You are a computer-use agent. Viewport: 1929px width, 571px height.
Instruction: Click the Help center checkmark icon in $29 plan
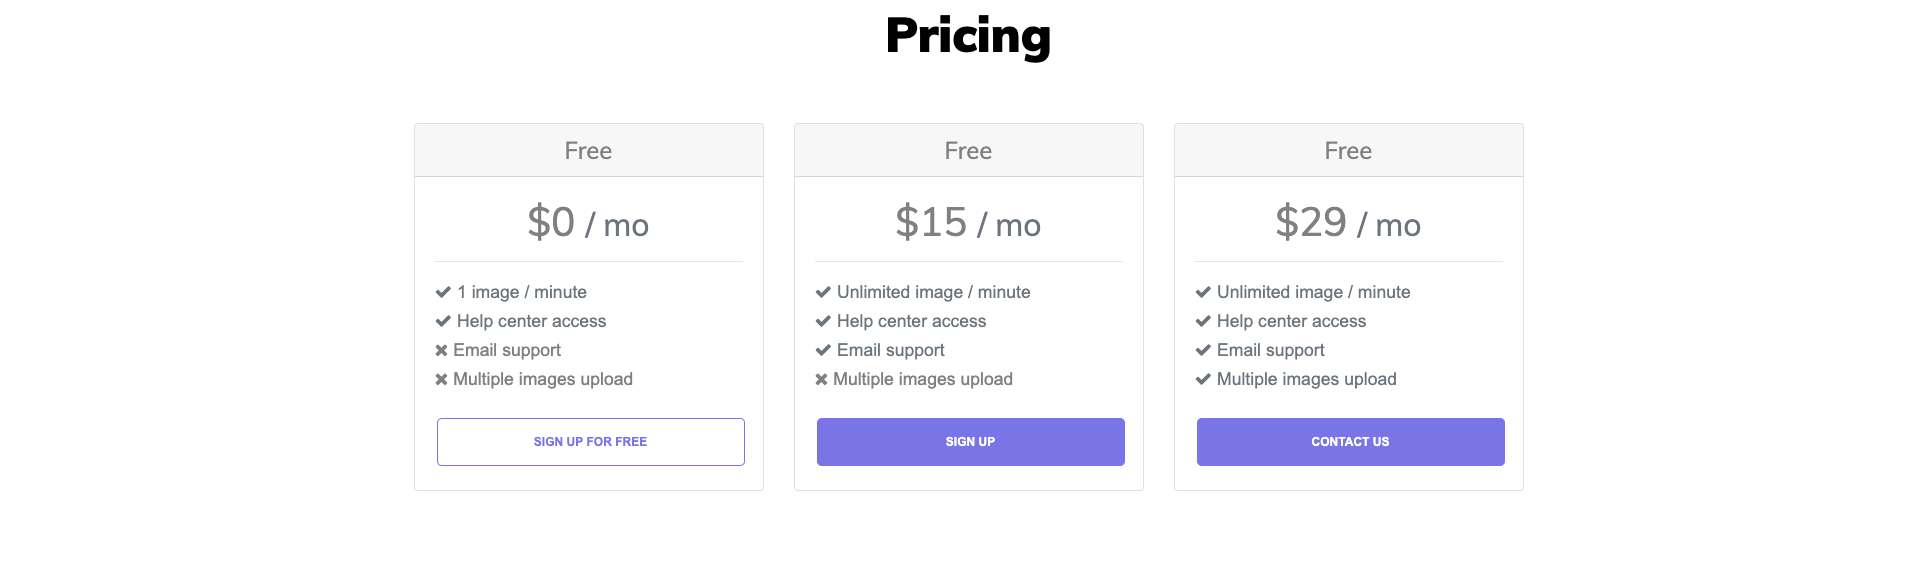tap(1203, 321)
